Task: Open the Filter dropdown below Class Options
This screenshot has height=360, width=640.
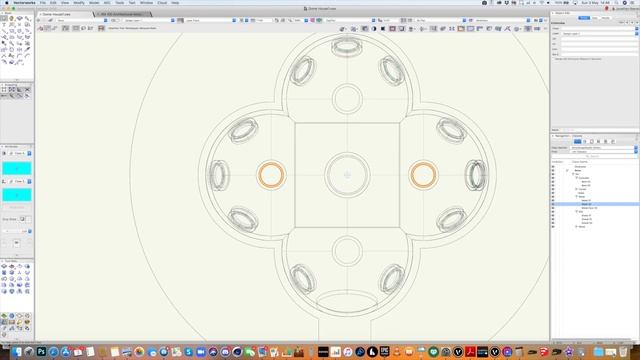Action: [x=604, y=151]
